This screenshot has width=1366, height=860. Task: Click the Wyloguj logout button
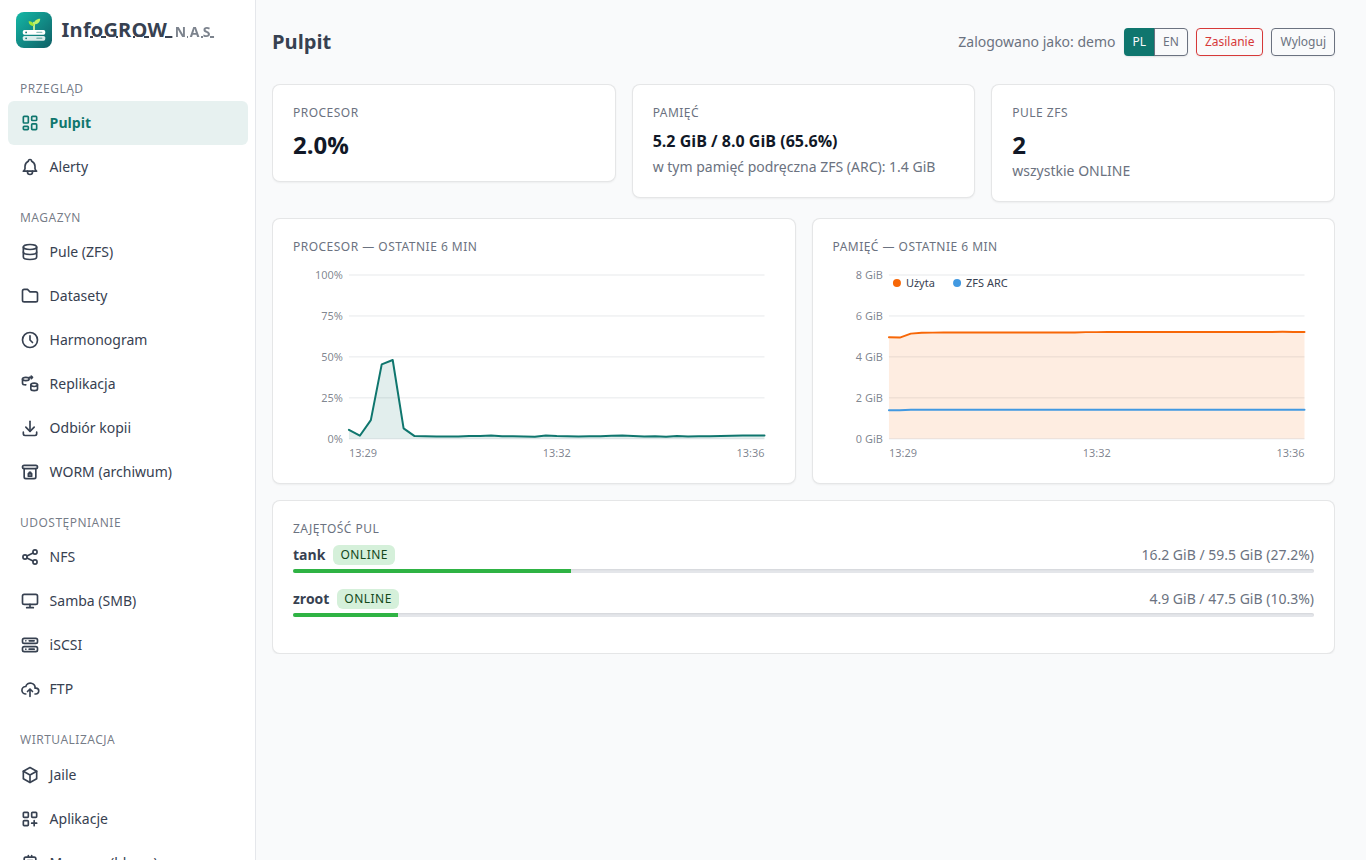1303,42
